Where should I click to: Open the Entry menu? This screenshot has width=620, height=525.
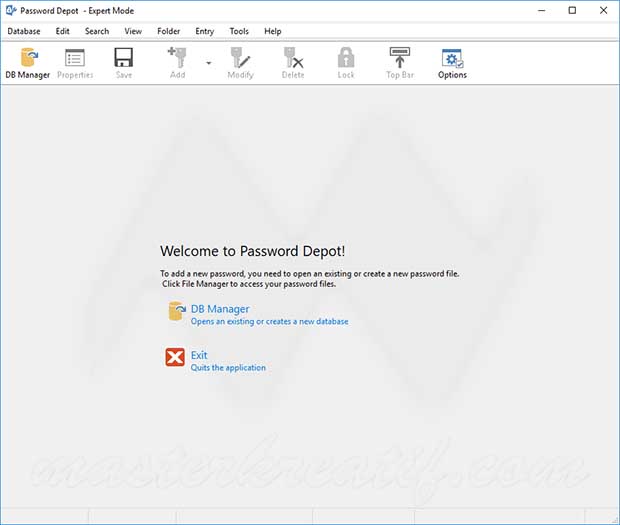(204, 31)
